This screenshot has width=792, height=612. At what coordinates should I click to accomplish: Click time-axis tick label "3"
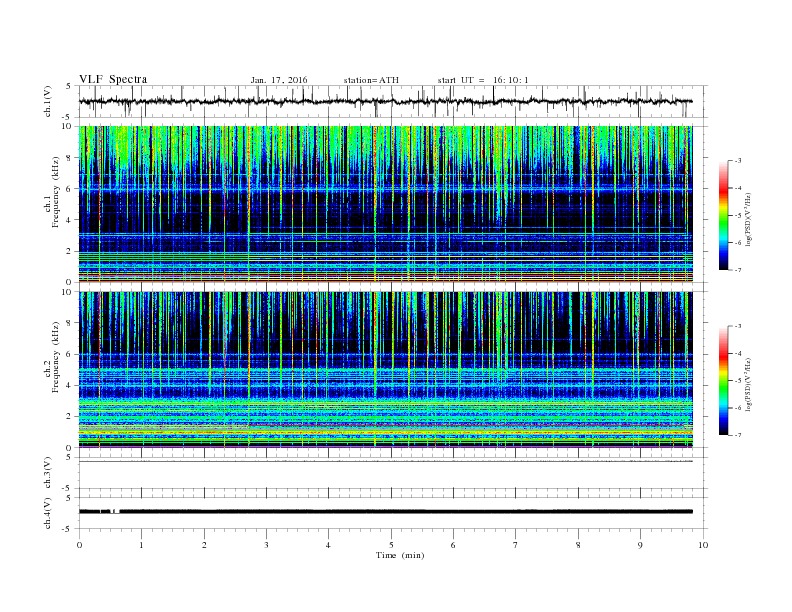tap(266, 545)
